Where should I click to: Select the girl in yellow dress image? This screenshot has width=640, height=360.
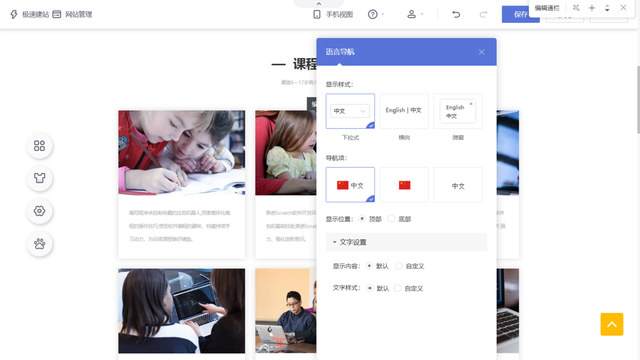286,153
